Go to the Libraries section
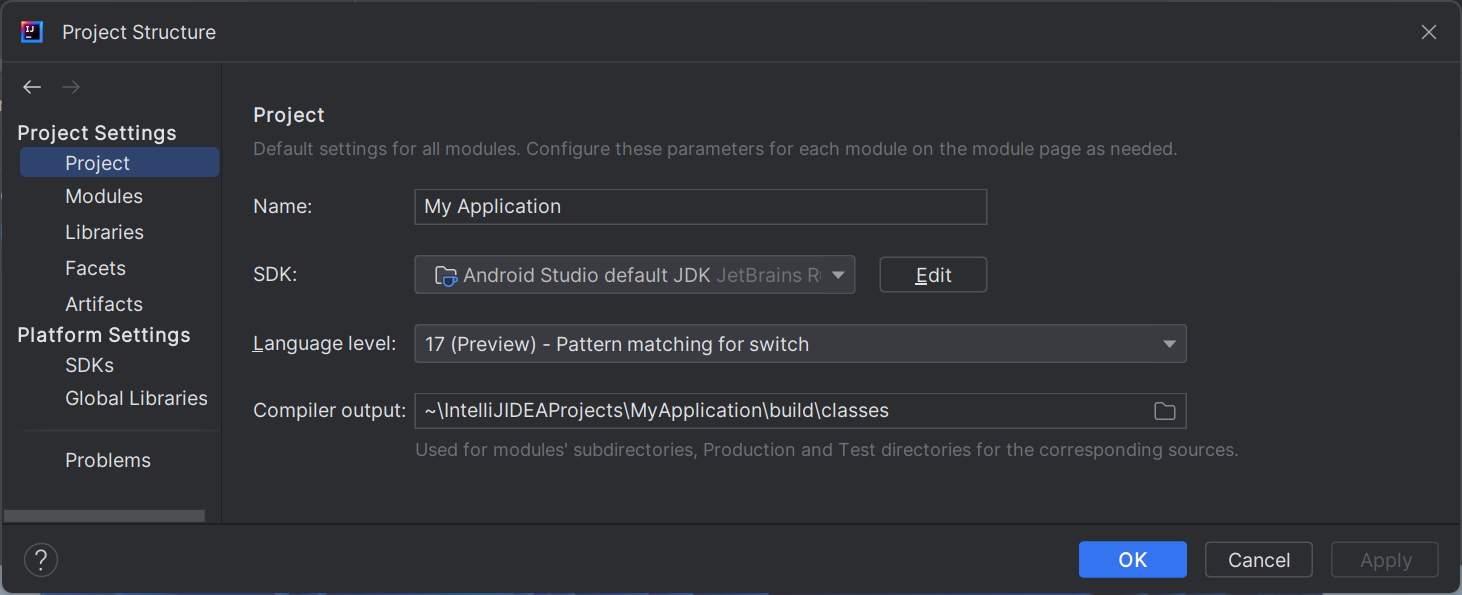This screenshot has width=1462, height=595. [x=104, y=232]
